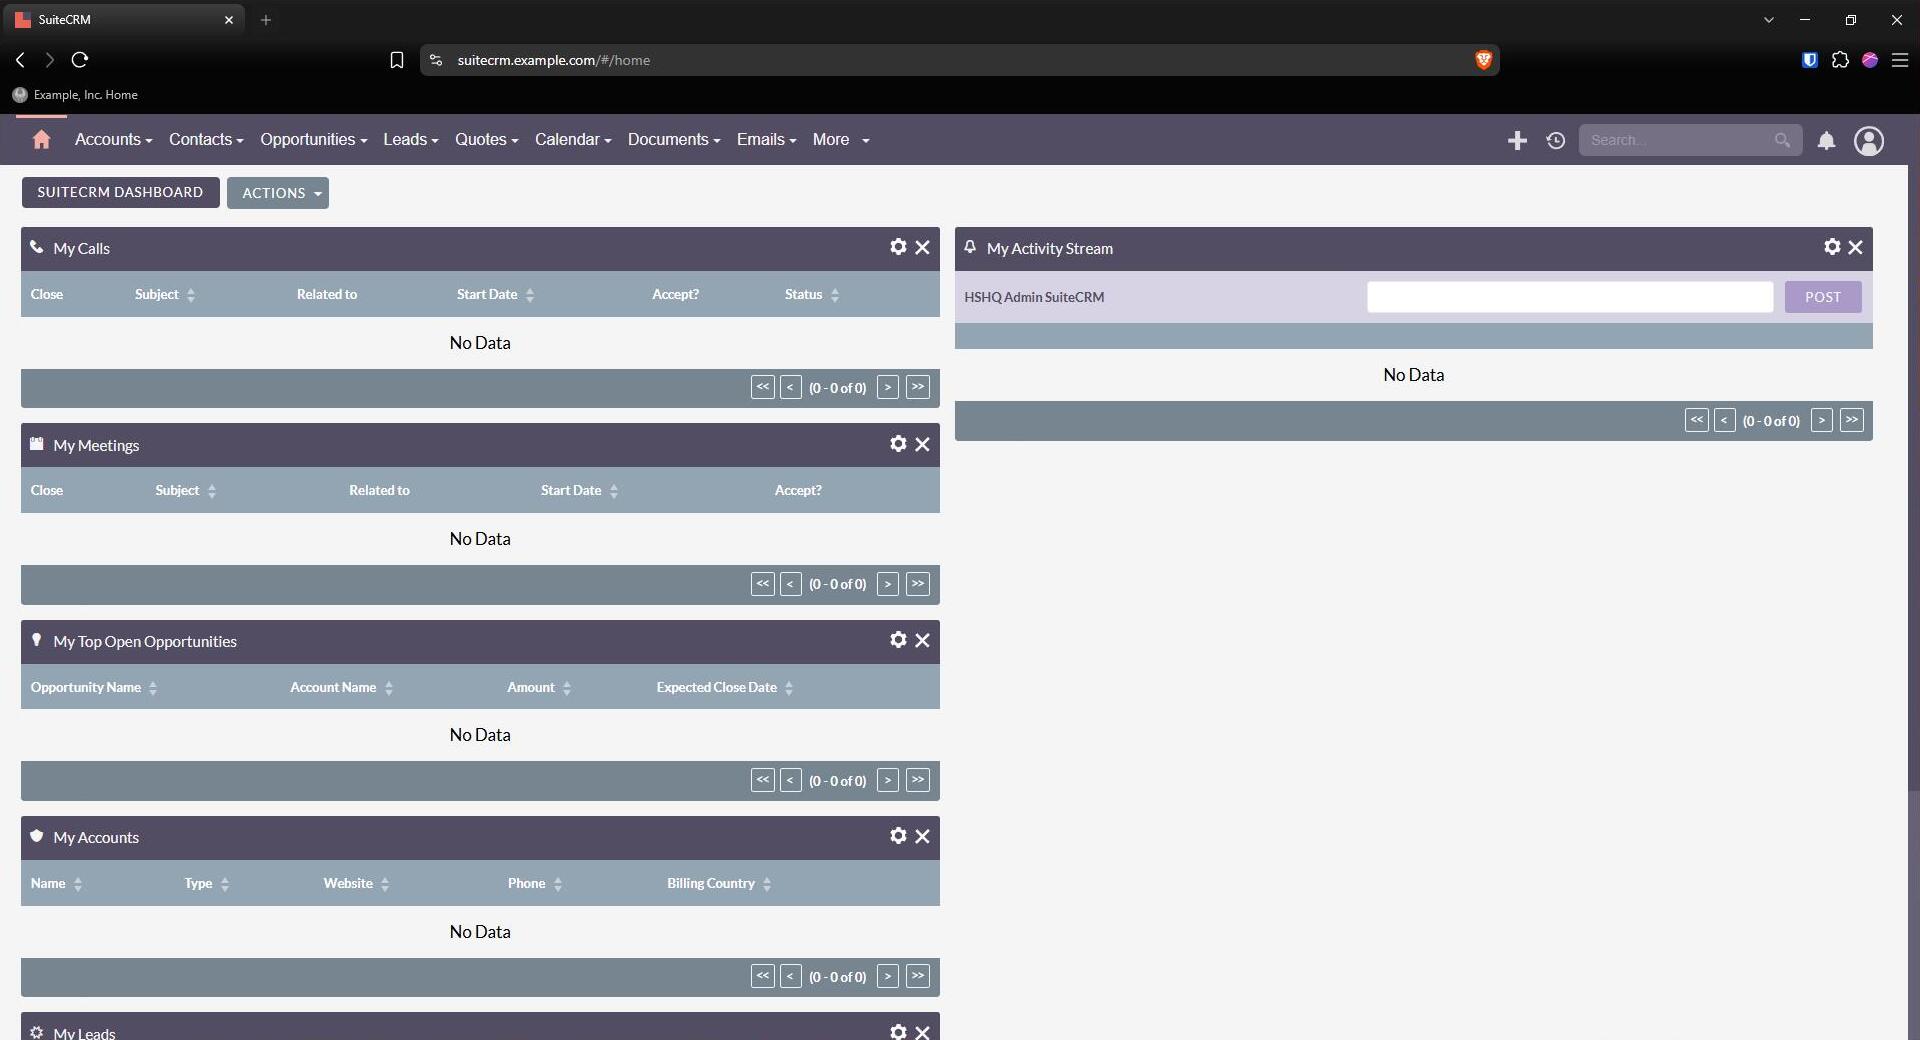This screenshot has height=1040, width=1920.
Task: Go to next page in Top Open Opportunities
Action: point(887,780)
